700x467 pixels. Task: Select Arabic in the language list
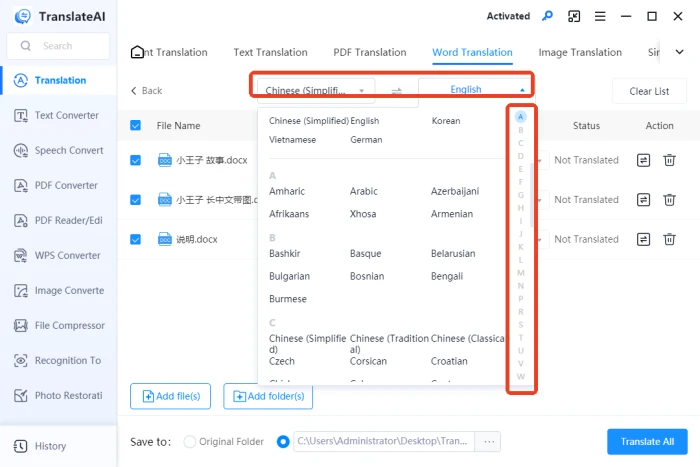click(363, 191)
